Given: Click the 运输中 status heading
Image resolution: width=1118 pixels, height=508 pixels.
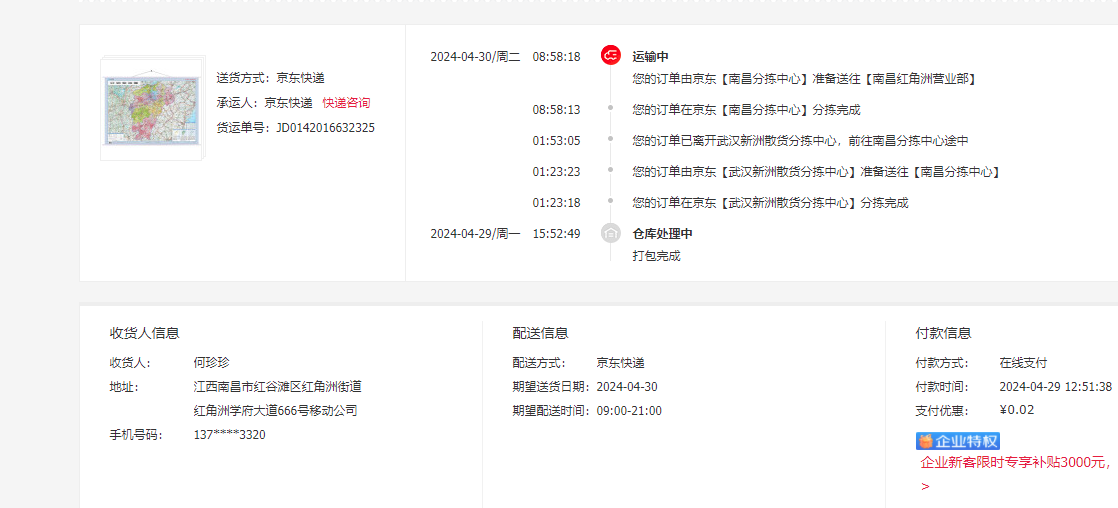Looking at the screenshot, I should (650, 56).
